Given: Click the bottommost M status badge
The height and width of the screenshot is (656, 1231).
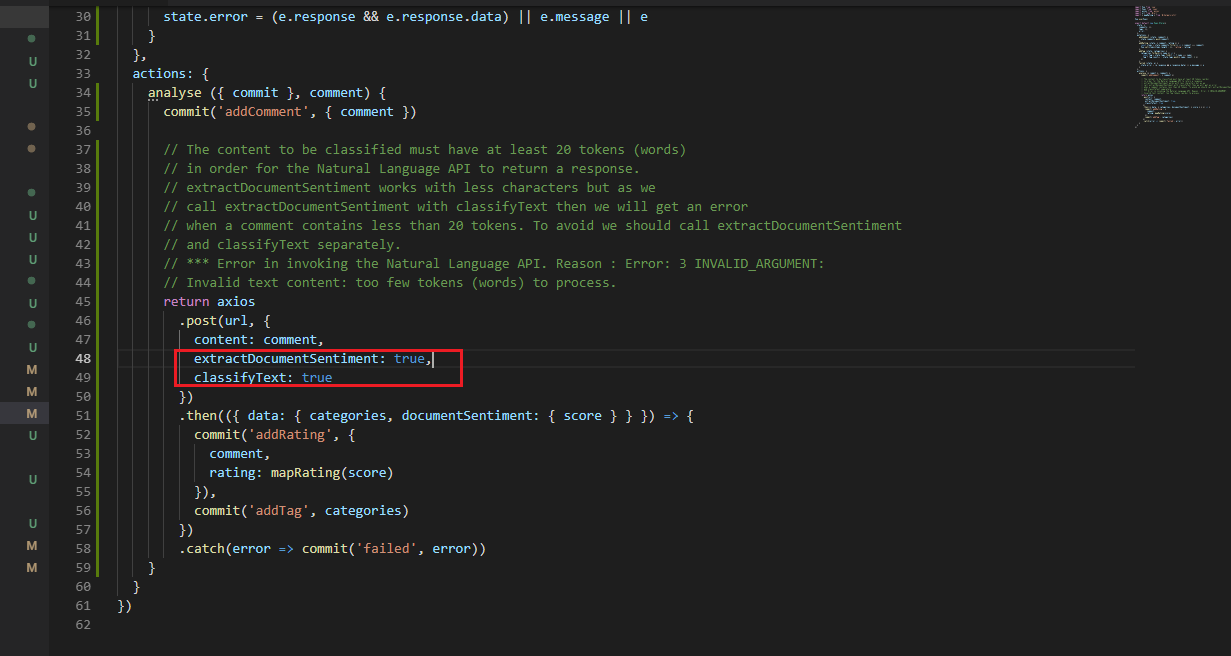Looking at the screenshot, I should (x=32, y=568).
